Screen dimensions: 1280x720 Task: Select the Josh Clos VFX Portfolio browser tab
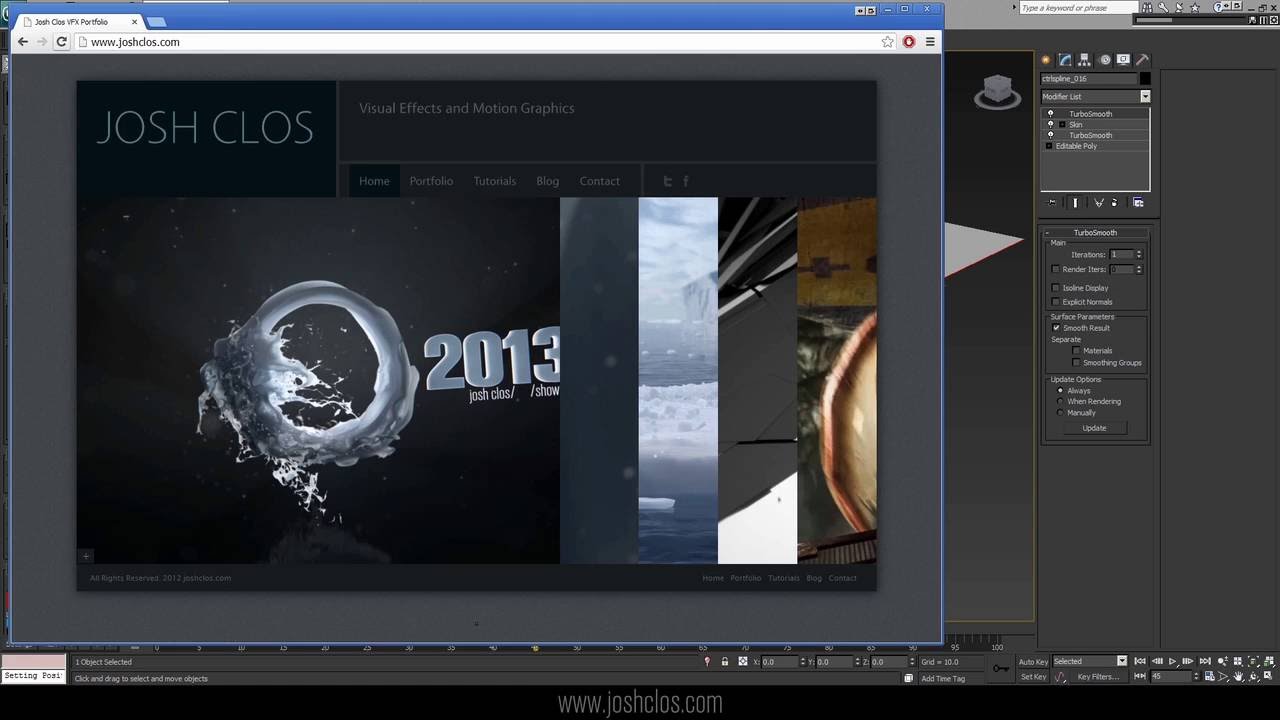pos(82,22)
